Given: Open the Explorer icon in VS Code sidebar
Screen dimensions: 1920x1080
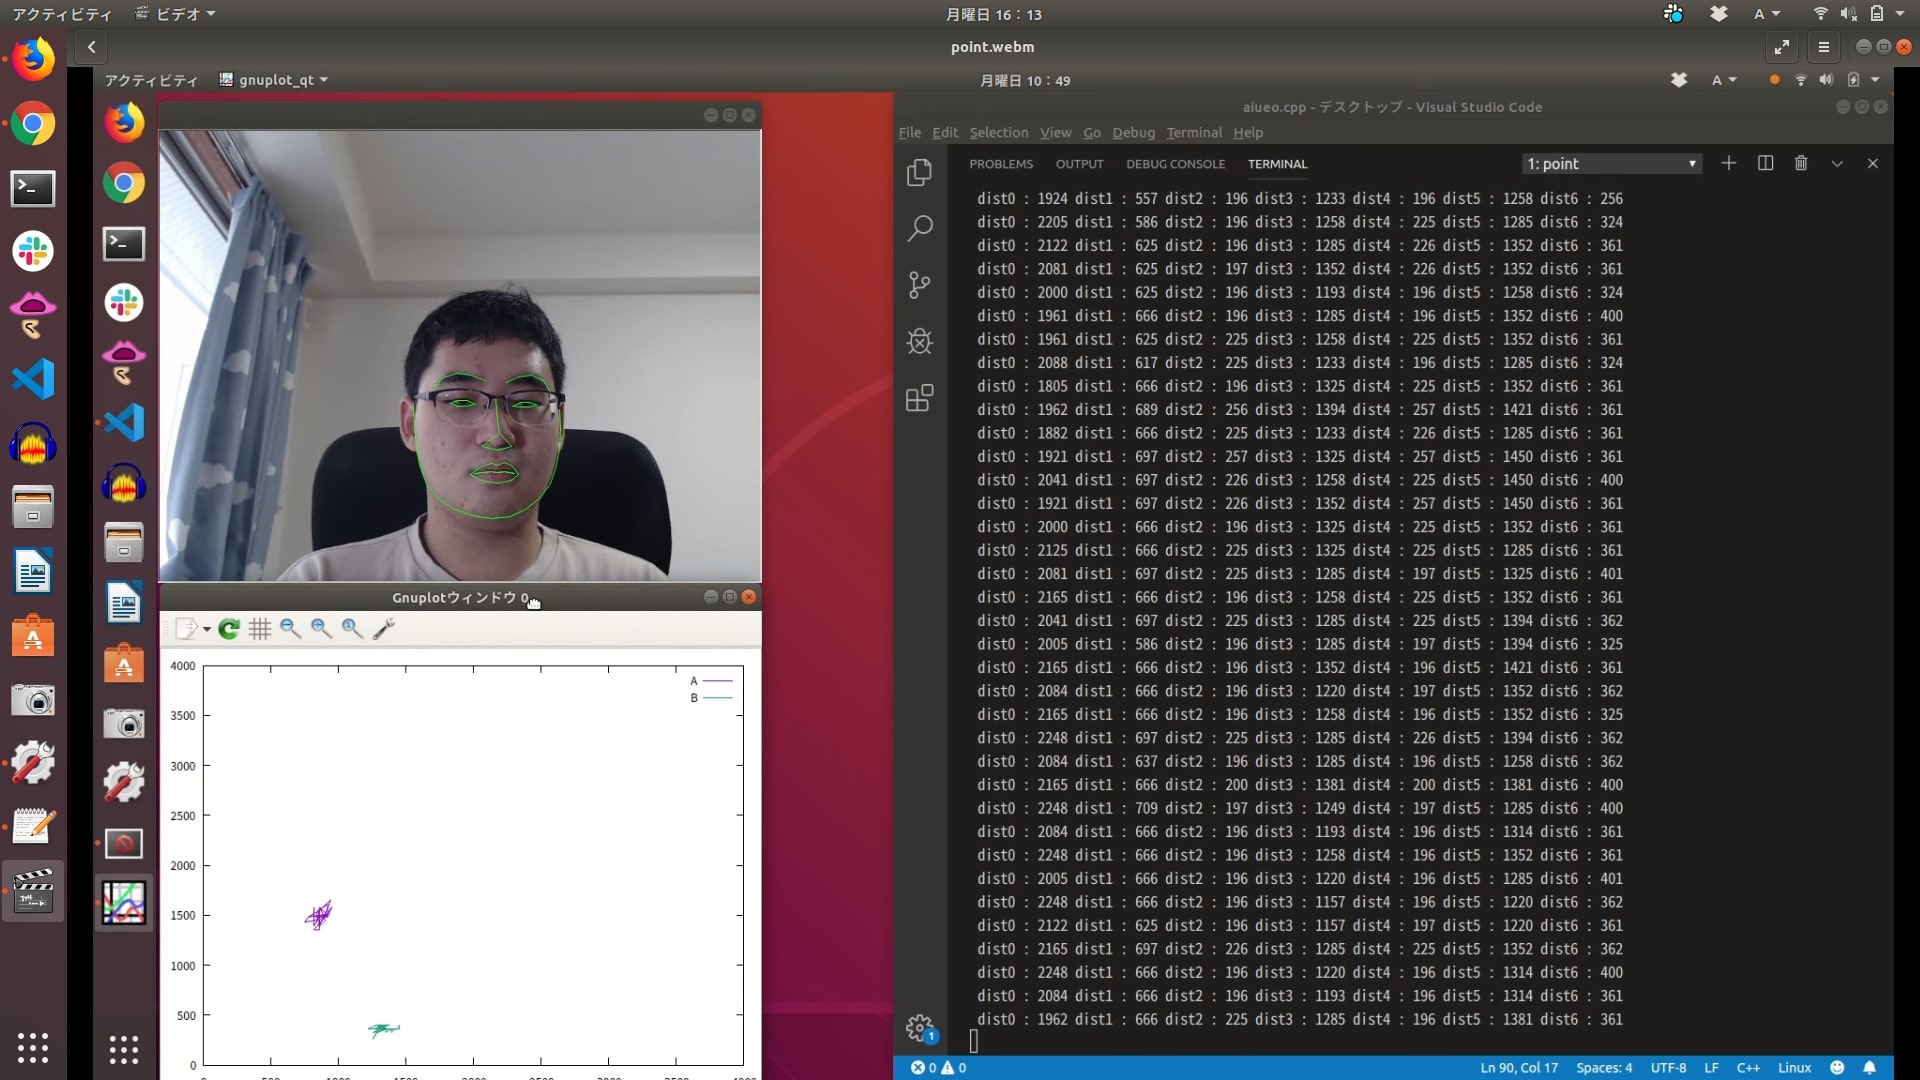Looking at the screenshot, I should [x=919, y=173].
